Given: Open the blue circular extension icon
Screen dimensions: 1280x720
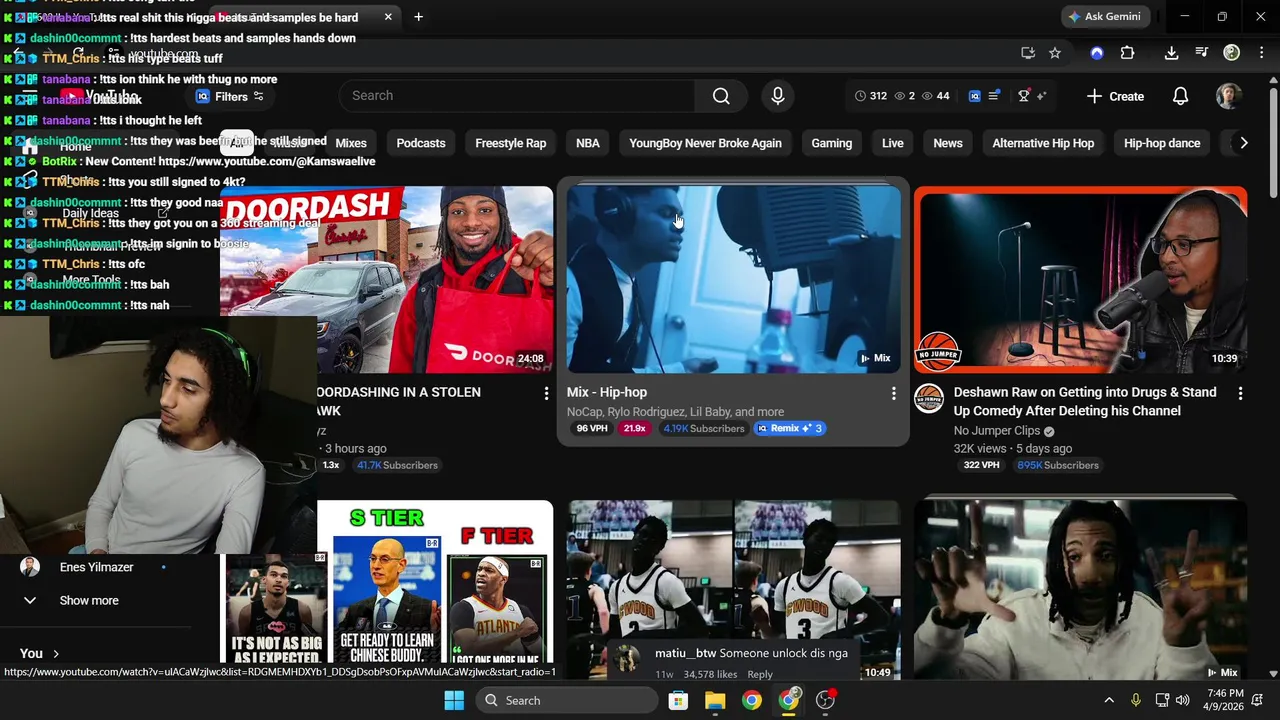Looking at the screenshot, I should [1097, 53].
